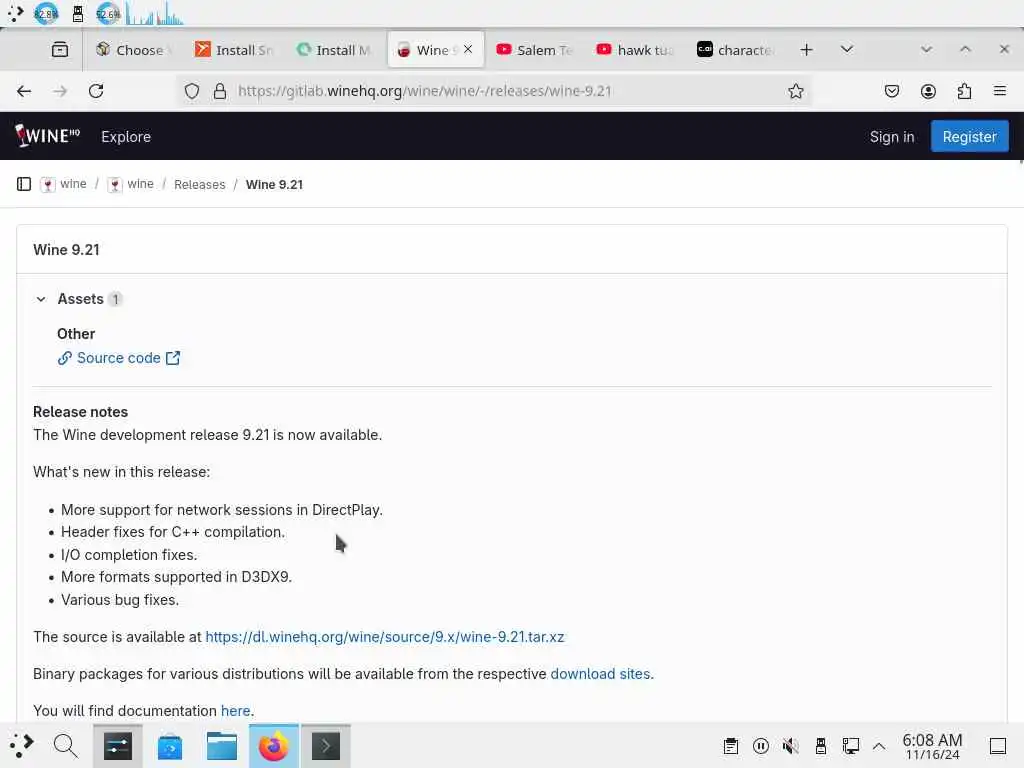Click the URL address bar

pos(496,91)
